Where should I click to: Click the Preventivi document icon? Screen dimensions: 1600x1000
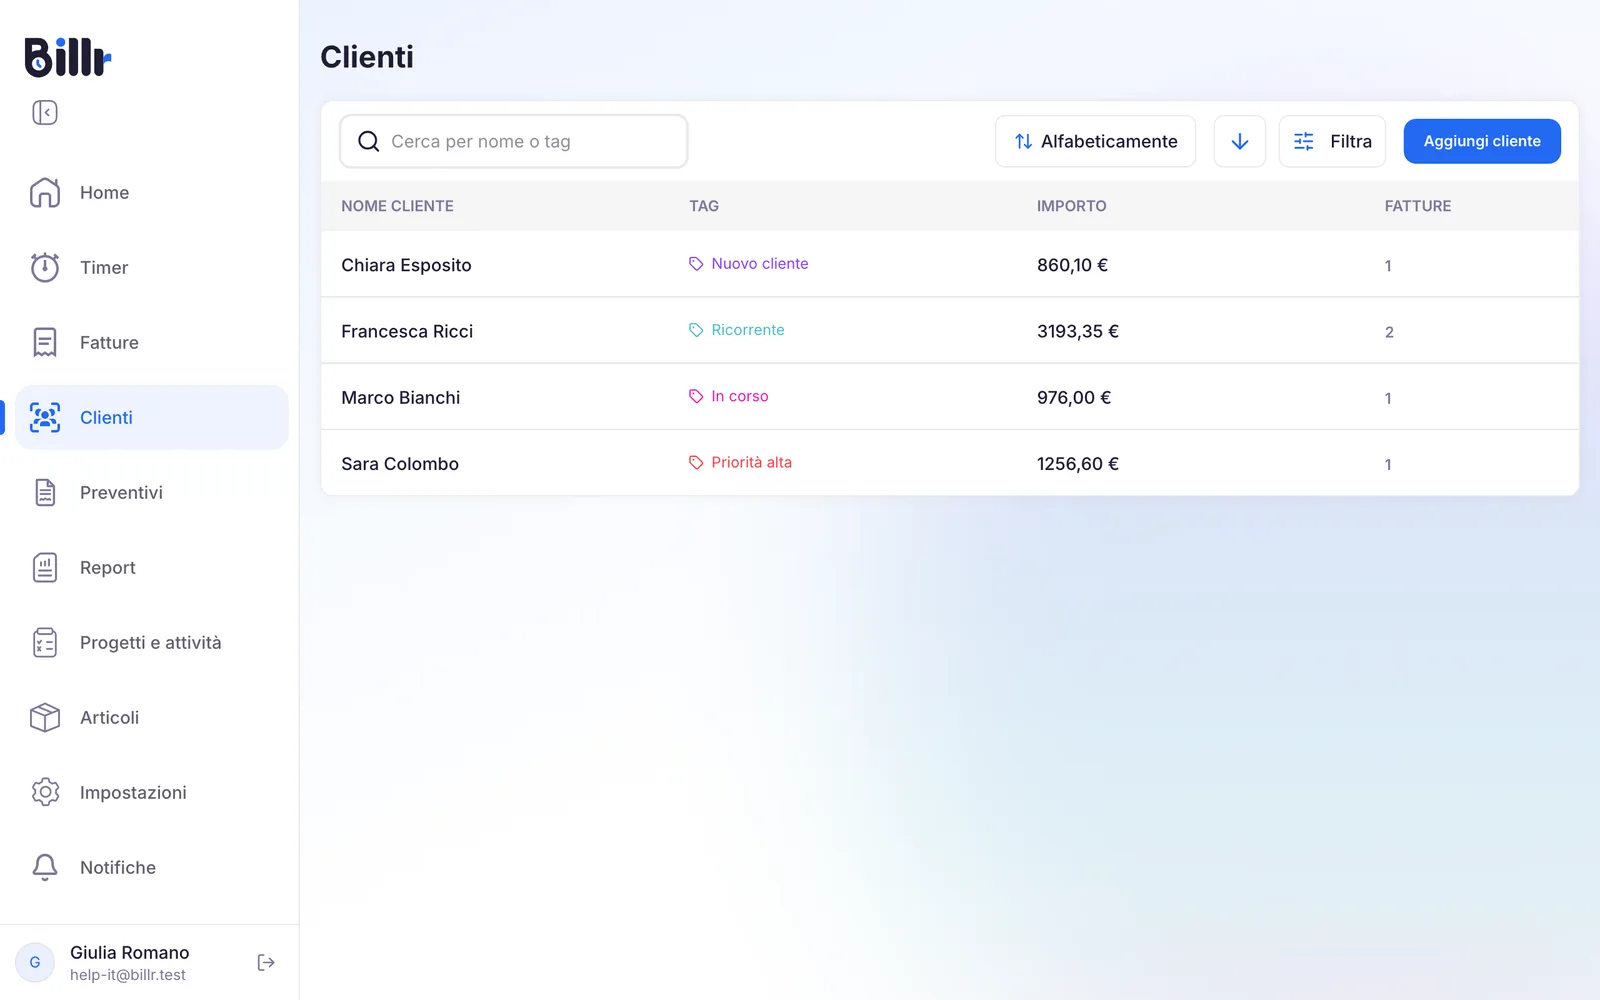(45, 492)
